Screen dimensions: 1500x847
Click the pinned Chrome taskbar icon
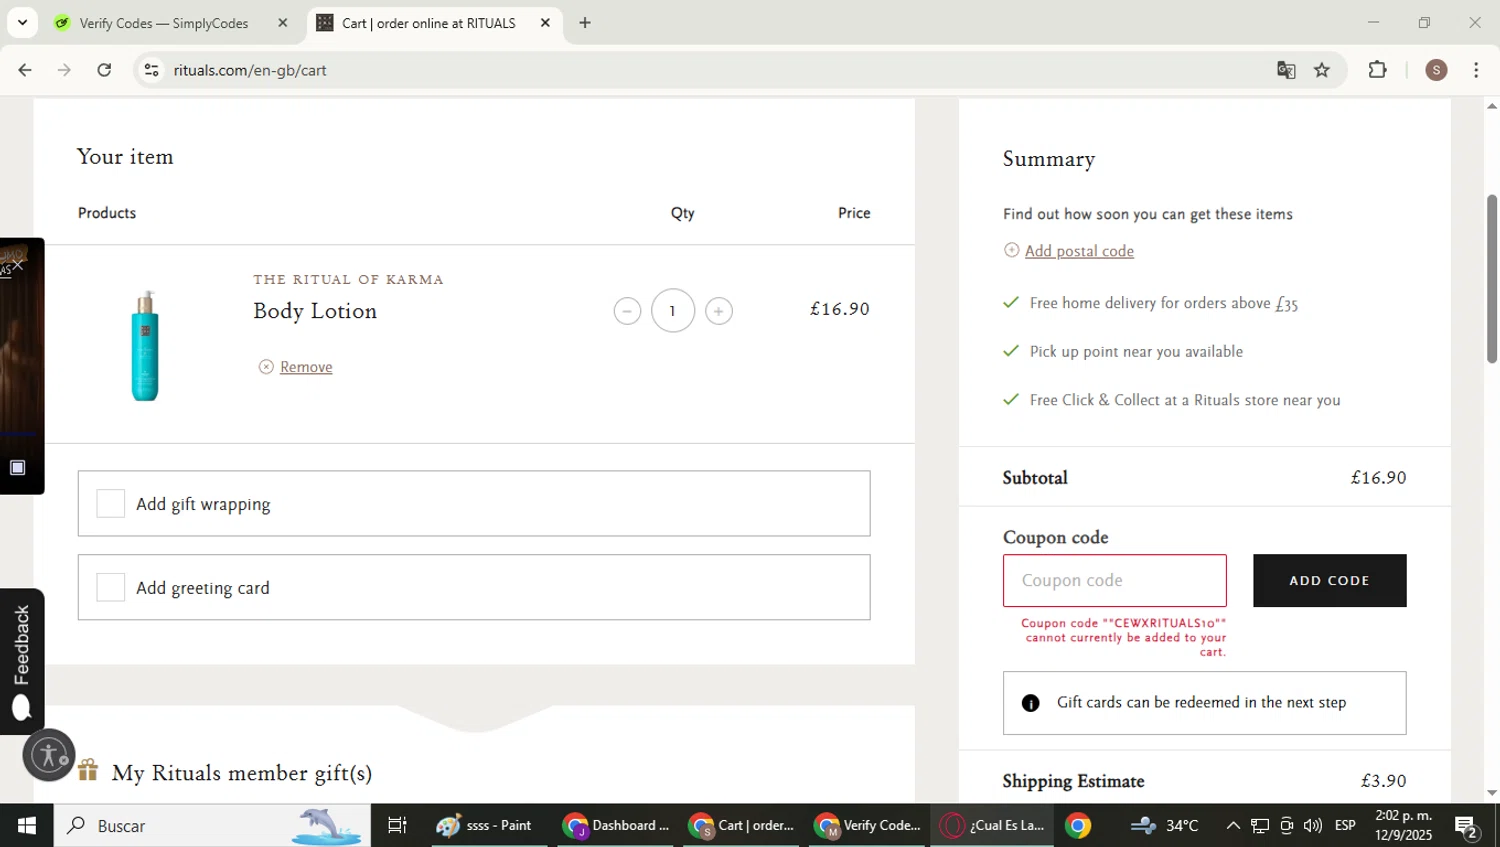pyautogui.click(x=1078, y=826)
